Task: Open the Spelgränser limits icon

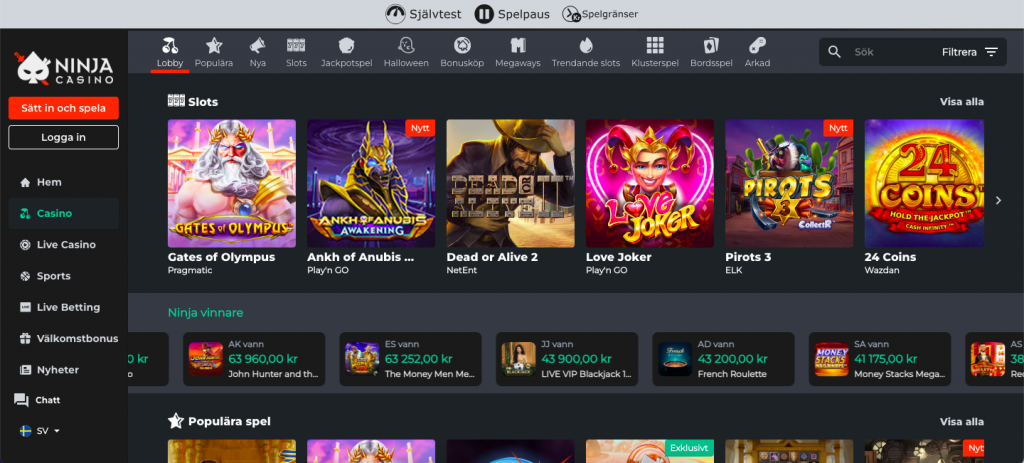Action: coord(571,14)
